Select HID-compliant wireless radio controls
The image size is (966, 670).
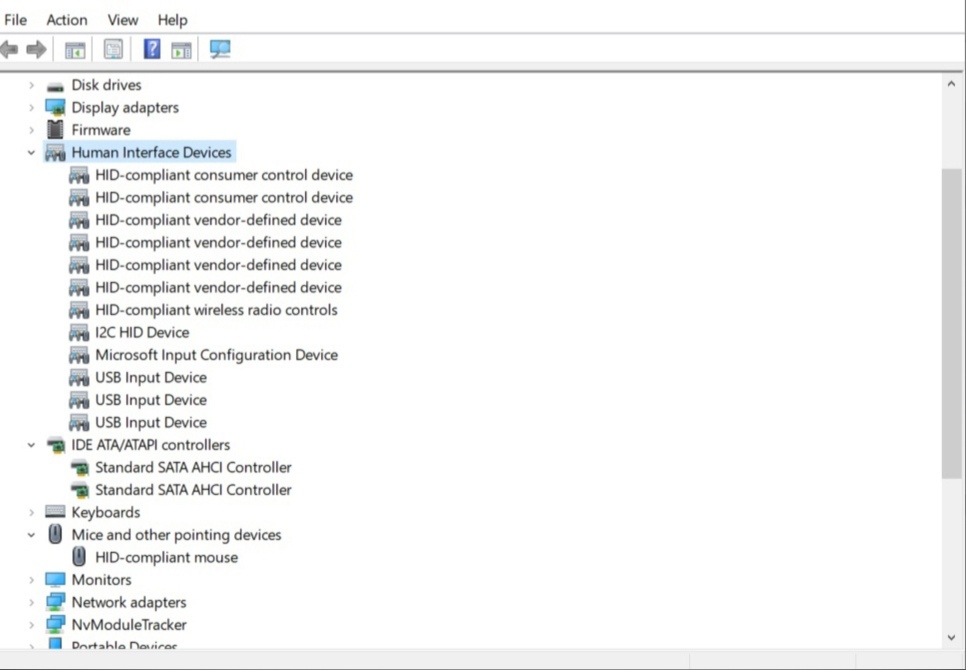pyautogui.click(x=216, y=310)
